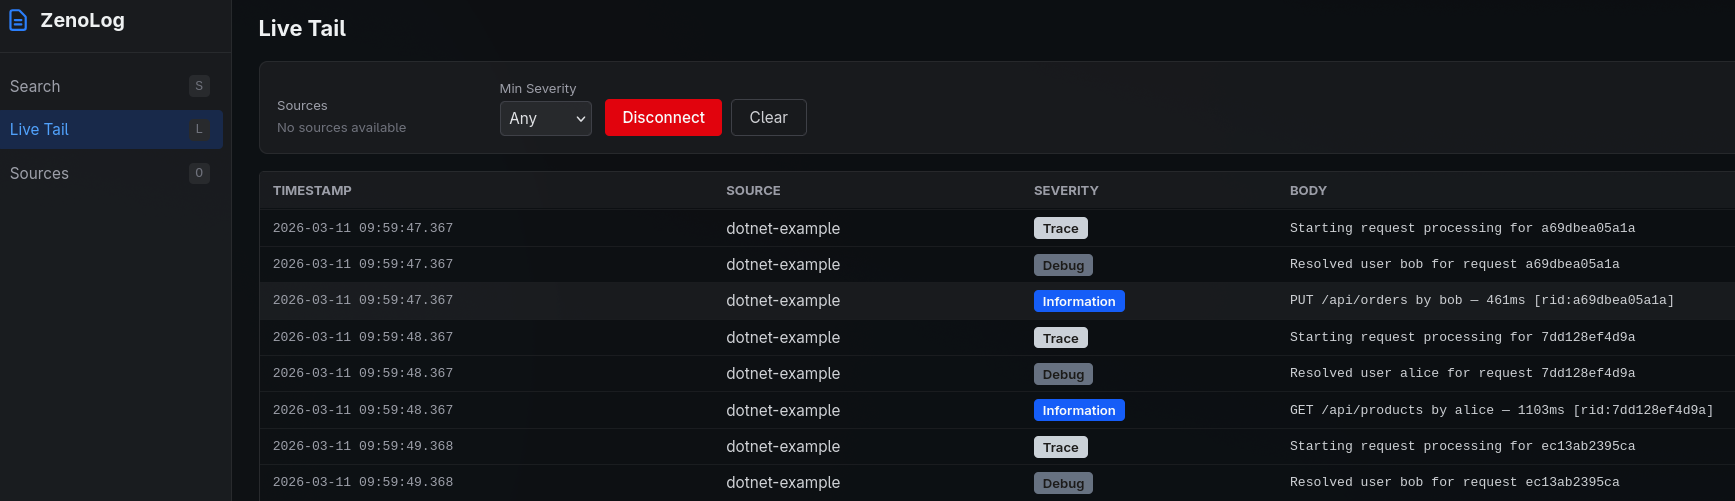Select log body 'Resolved user bob for request ec13ab2395ca'
This screenshot has width=1735, height=501.
(1454, 482)
